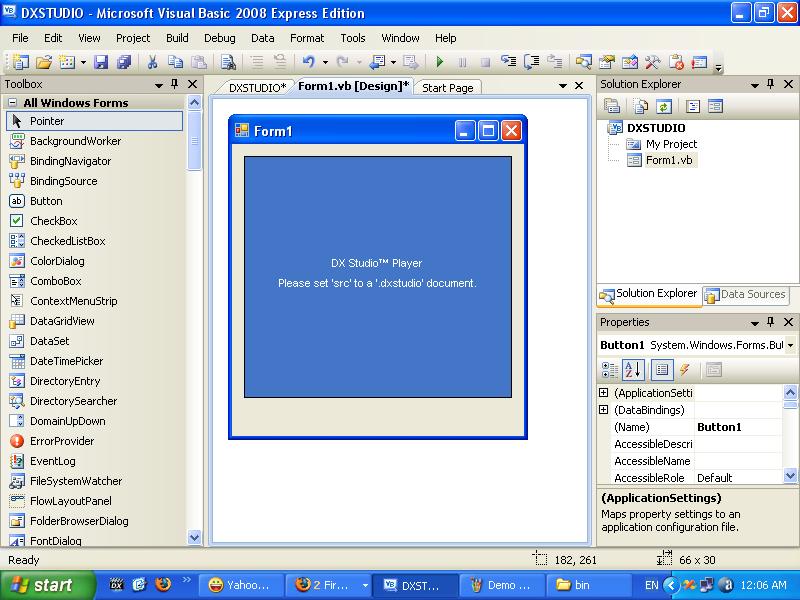Undo the last action in the toolbar

308,62
